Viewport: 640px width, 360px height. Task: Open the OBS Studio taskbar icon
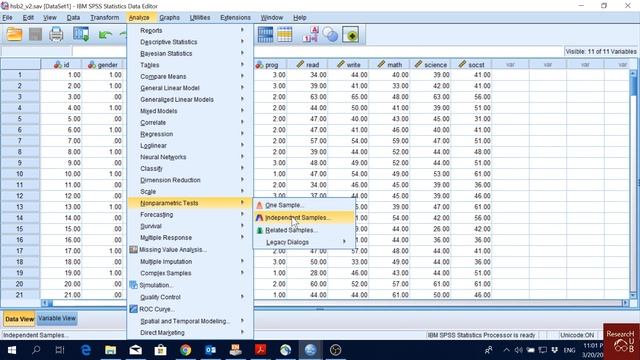pyautogui.click(x=335, y=350)
